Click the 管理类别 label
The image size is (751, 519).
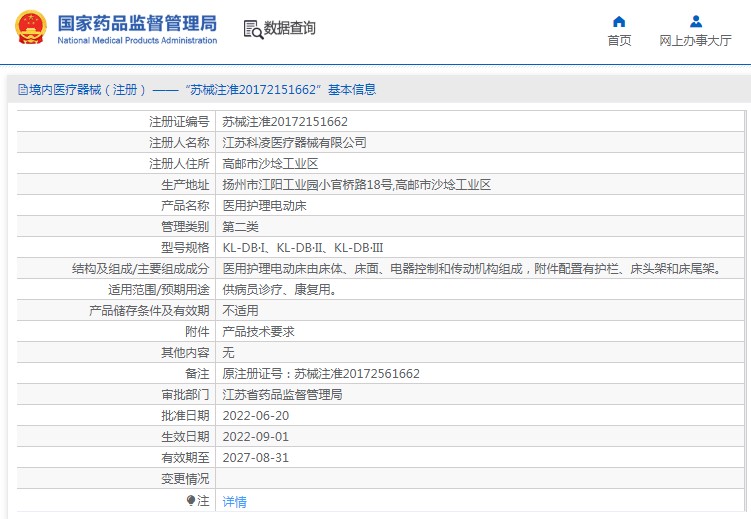pos(185,227)
